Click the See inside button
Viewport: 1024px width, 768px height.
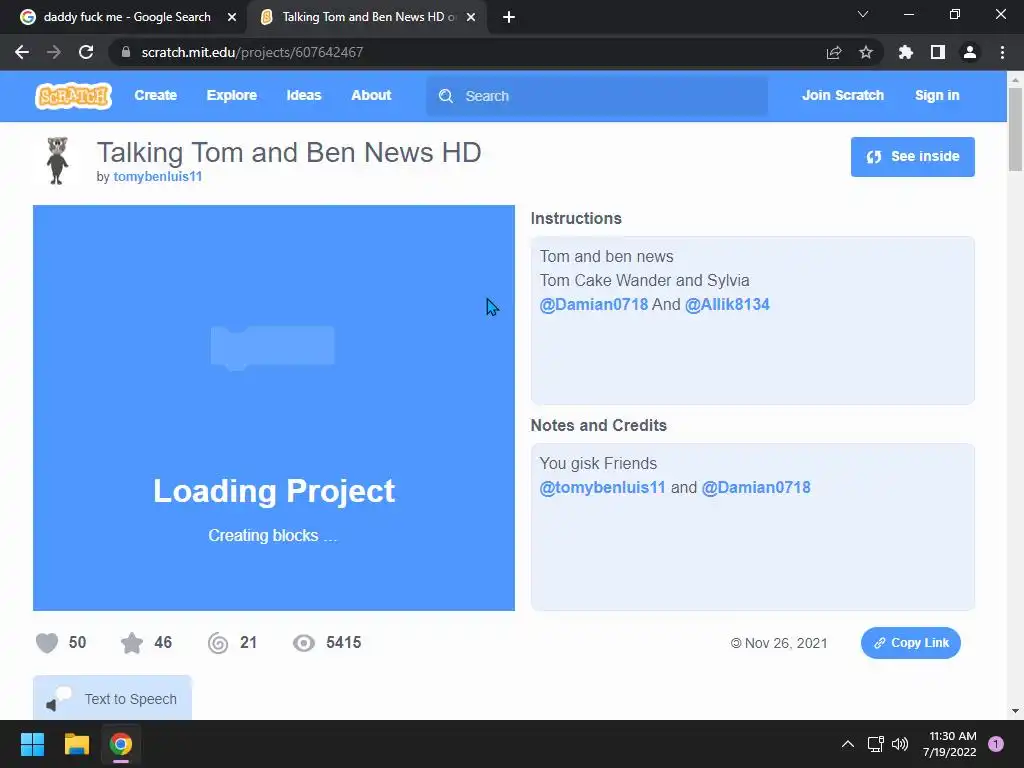912,157
